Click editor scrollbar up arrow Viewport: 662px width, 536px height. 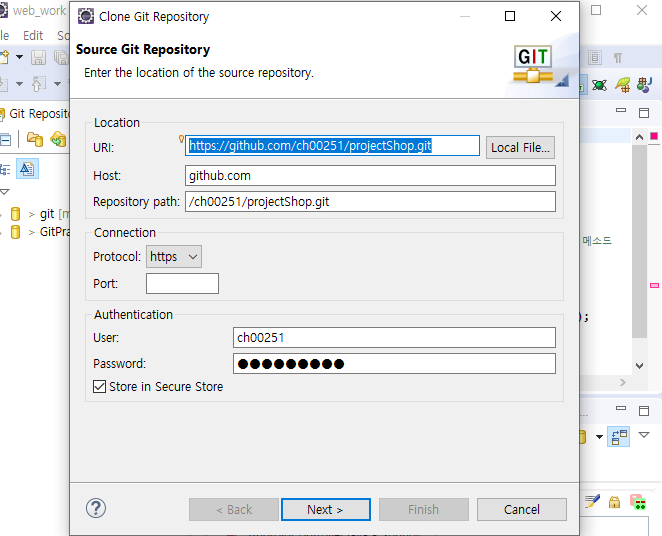[x=639, y=137]
